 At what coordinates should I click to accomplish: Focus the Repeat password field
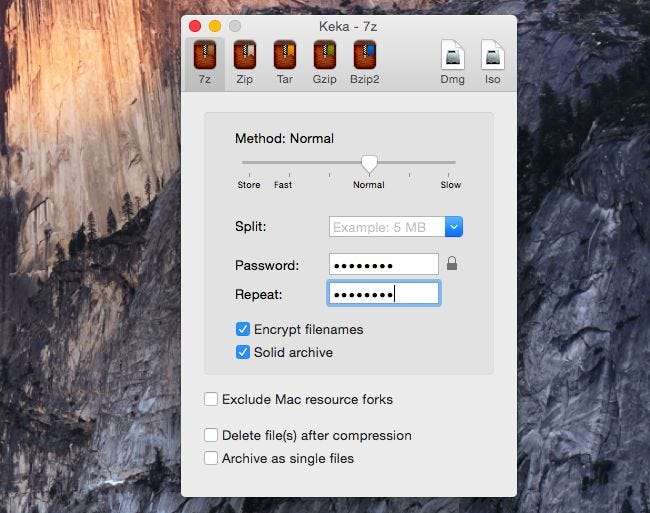pos(383,294)
